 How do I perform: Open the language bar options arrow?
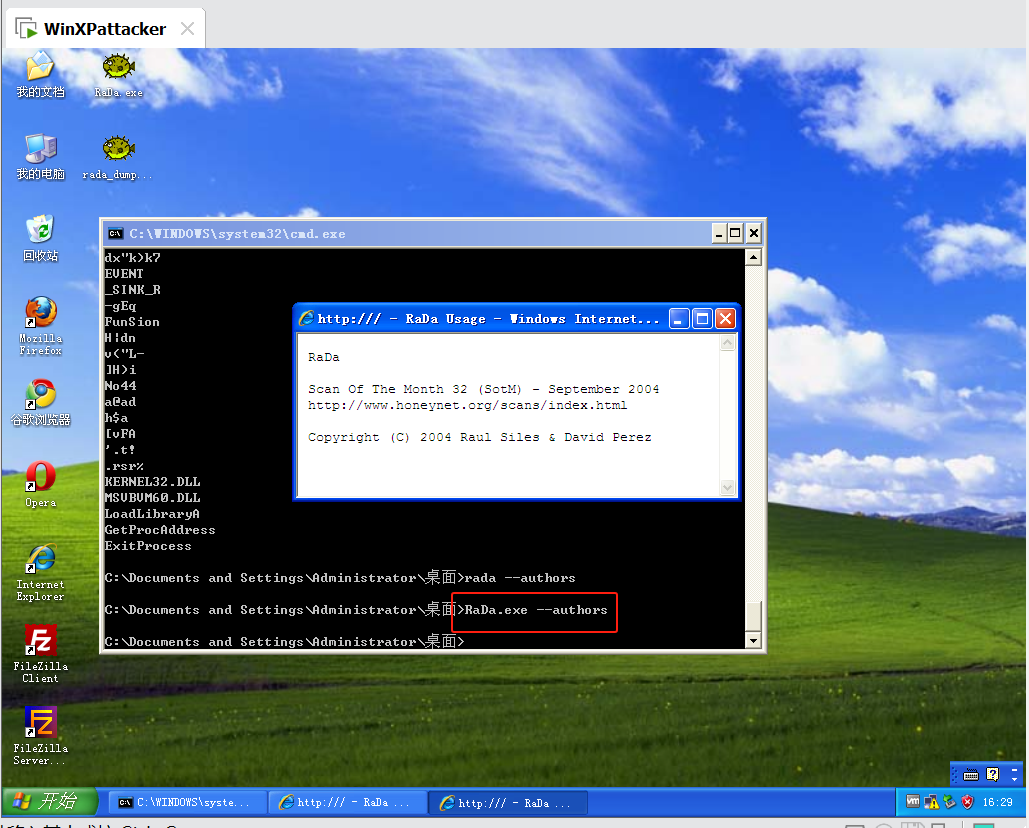point(1015,779)
